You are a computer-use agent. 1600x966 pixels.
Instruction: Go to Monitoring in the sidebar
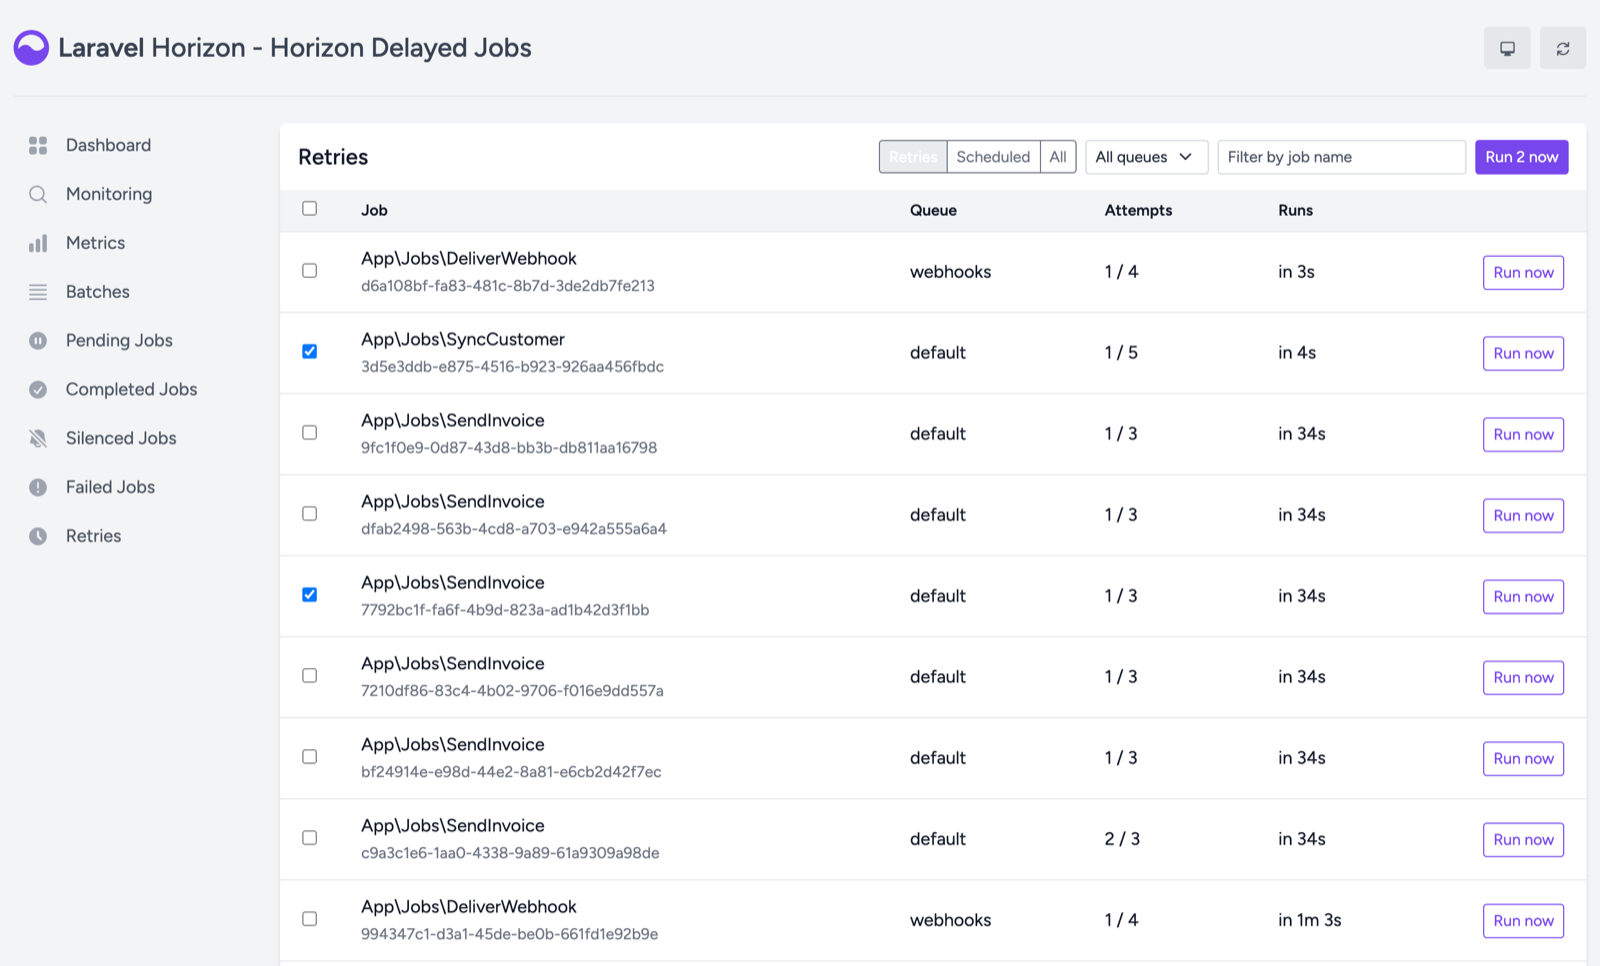point(109,194)
